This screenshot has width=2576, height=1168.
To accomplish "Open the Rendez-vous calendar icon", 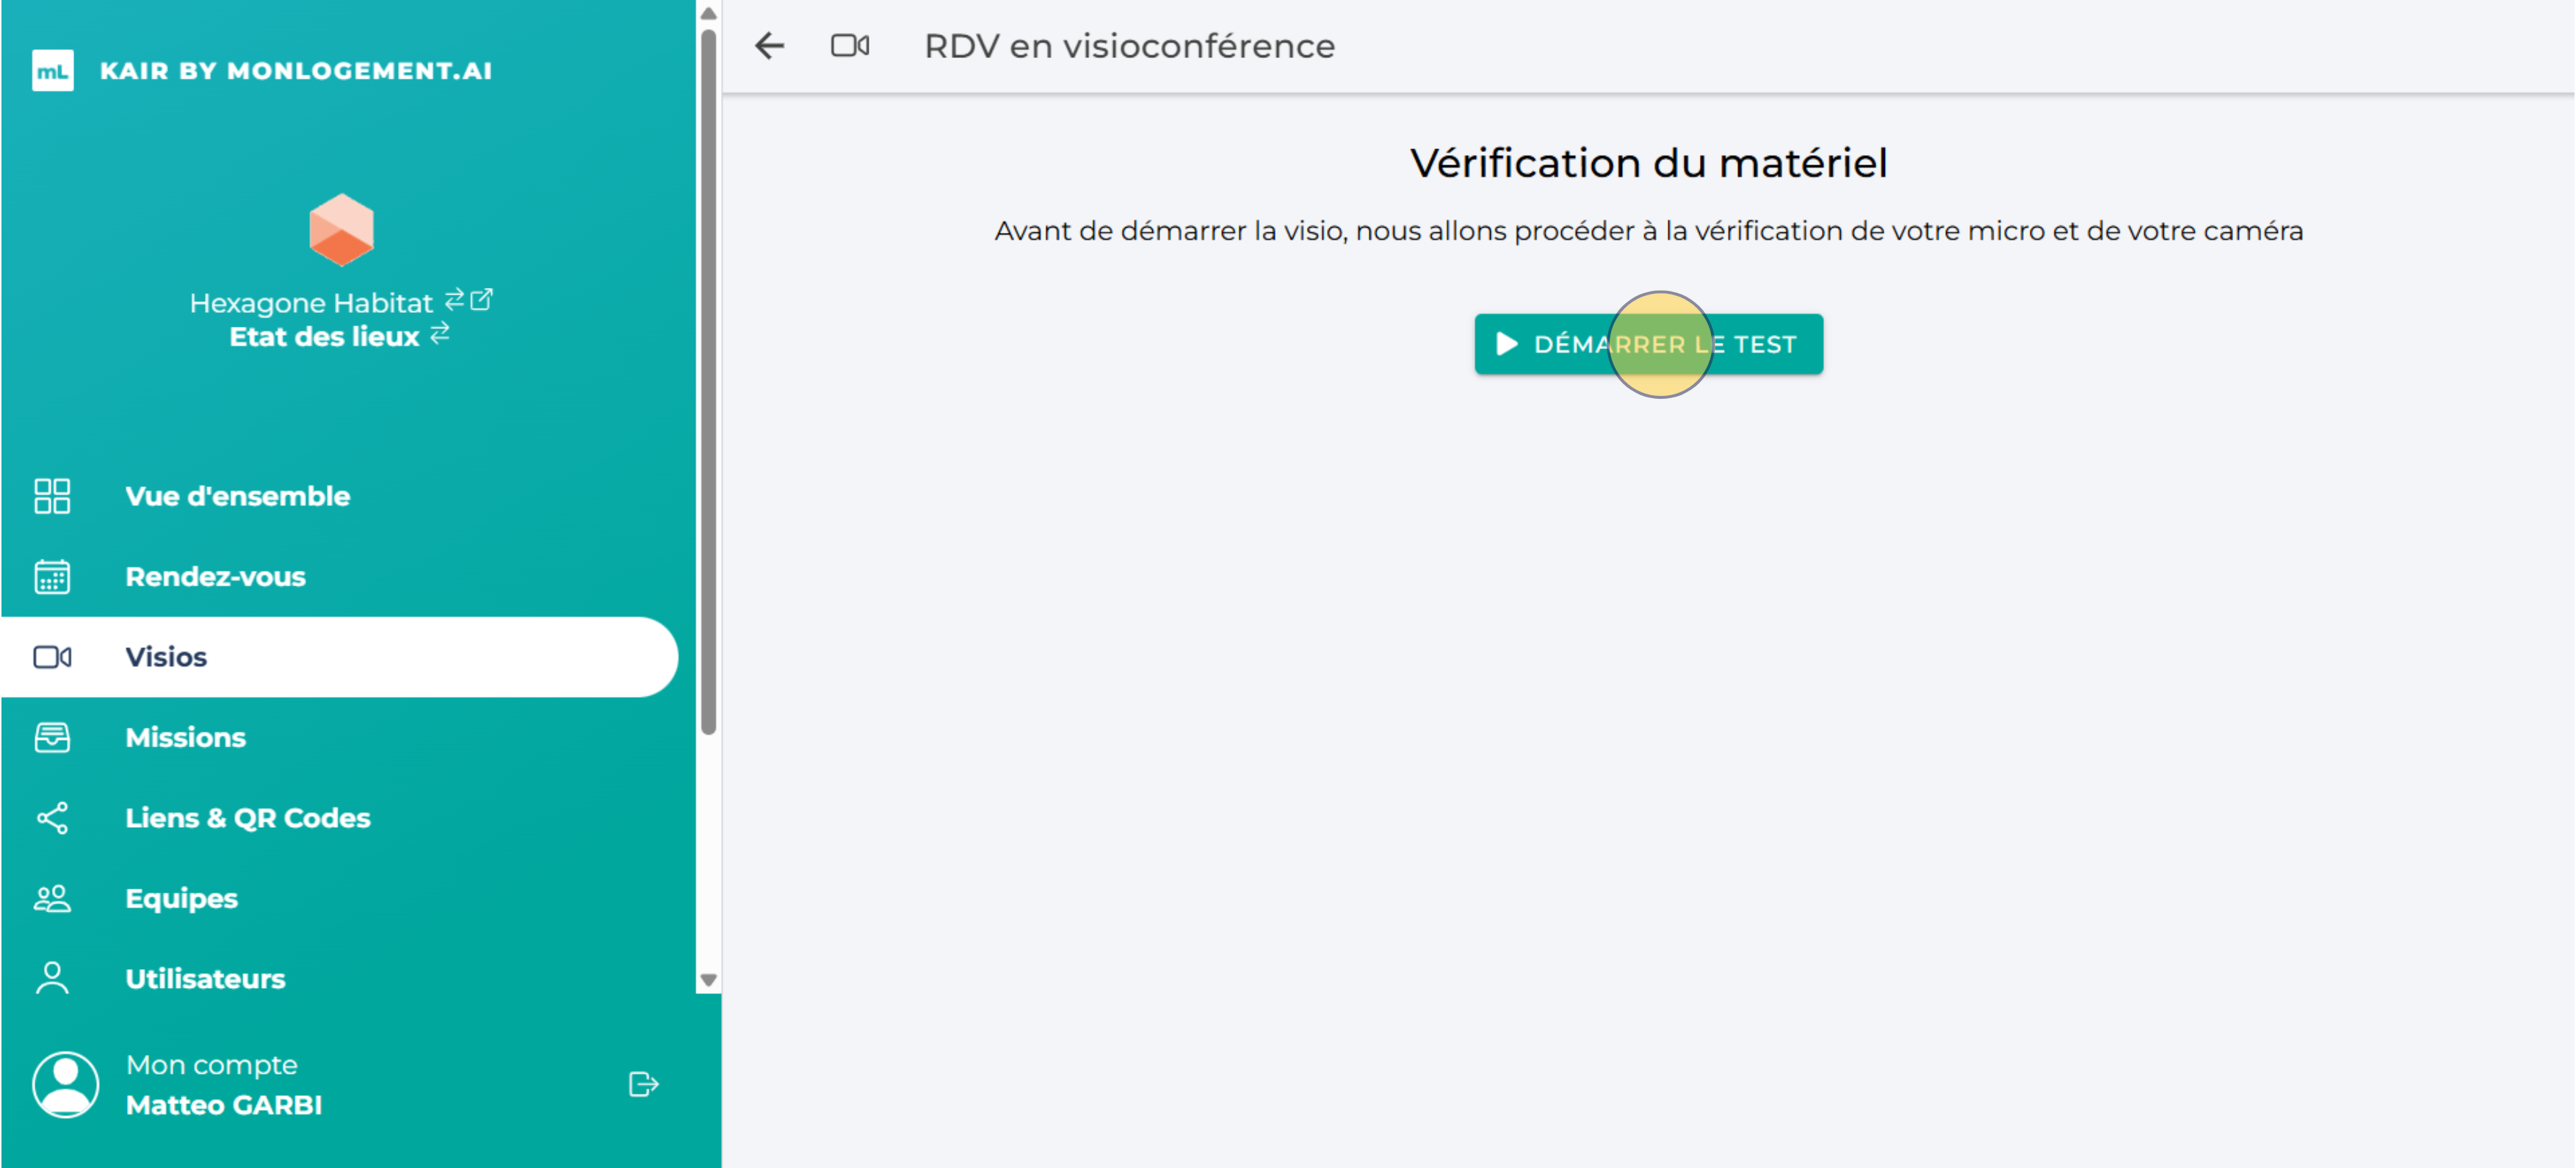I will (x=52, y=576).
